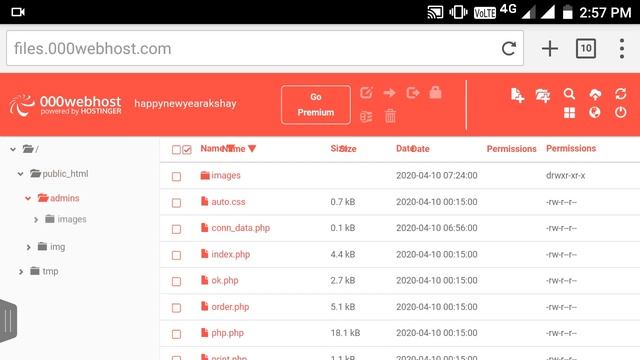This screenshot has width=640, height=360.
Task: Reload the page in browser address bar
Action: pos(509,49)
